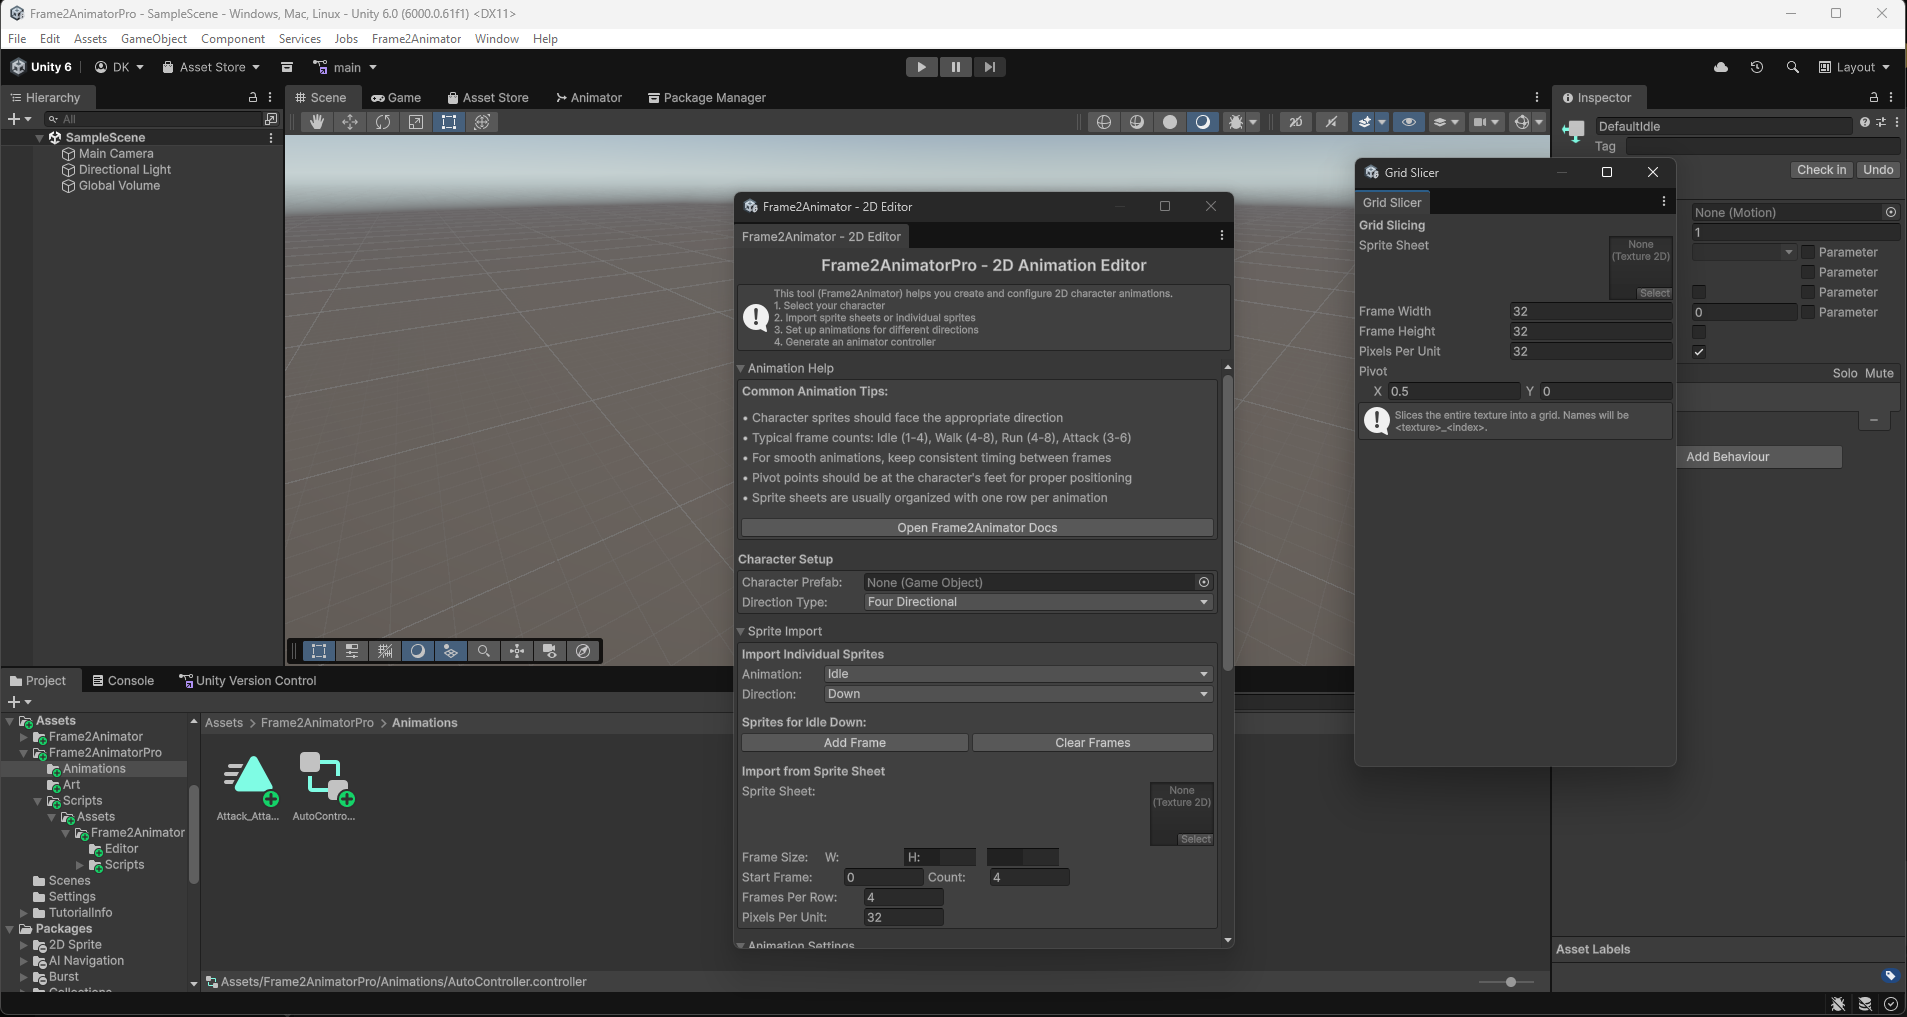Viewport: 1907px width, 1017px height.
Task: Select the Move tool in Scene toolbar
Action: point(350,122)
